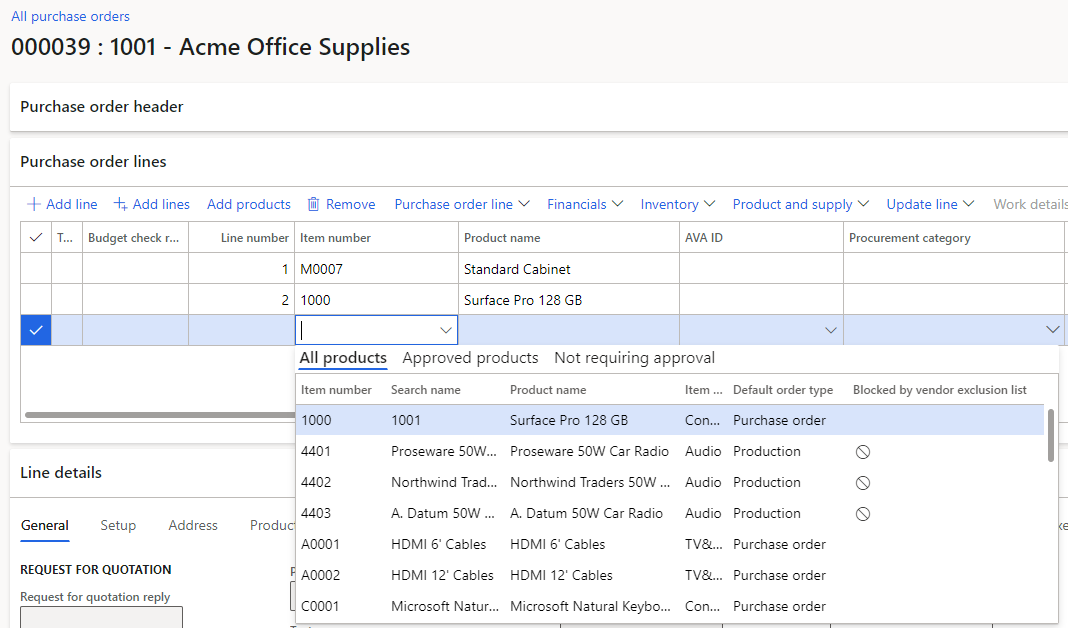Open the Update line dropdown
The width and height of the screenshot is (1068, 628).
pos(929,204)
